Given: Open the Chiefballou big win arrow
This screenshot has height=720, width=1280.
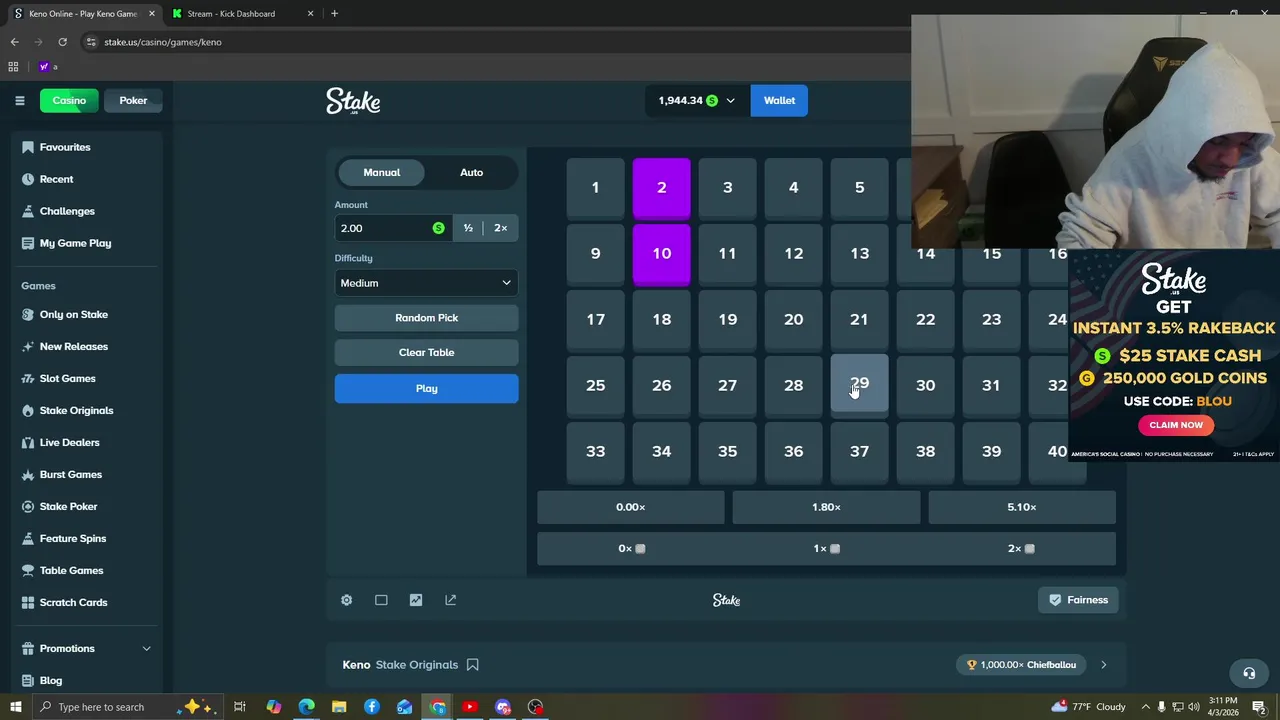Looking at the screenshot, I should (x=1103, y=665).
